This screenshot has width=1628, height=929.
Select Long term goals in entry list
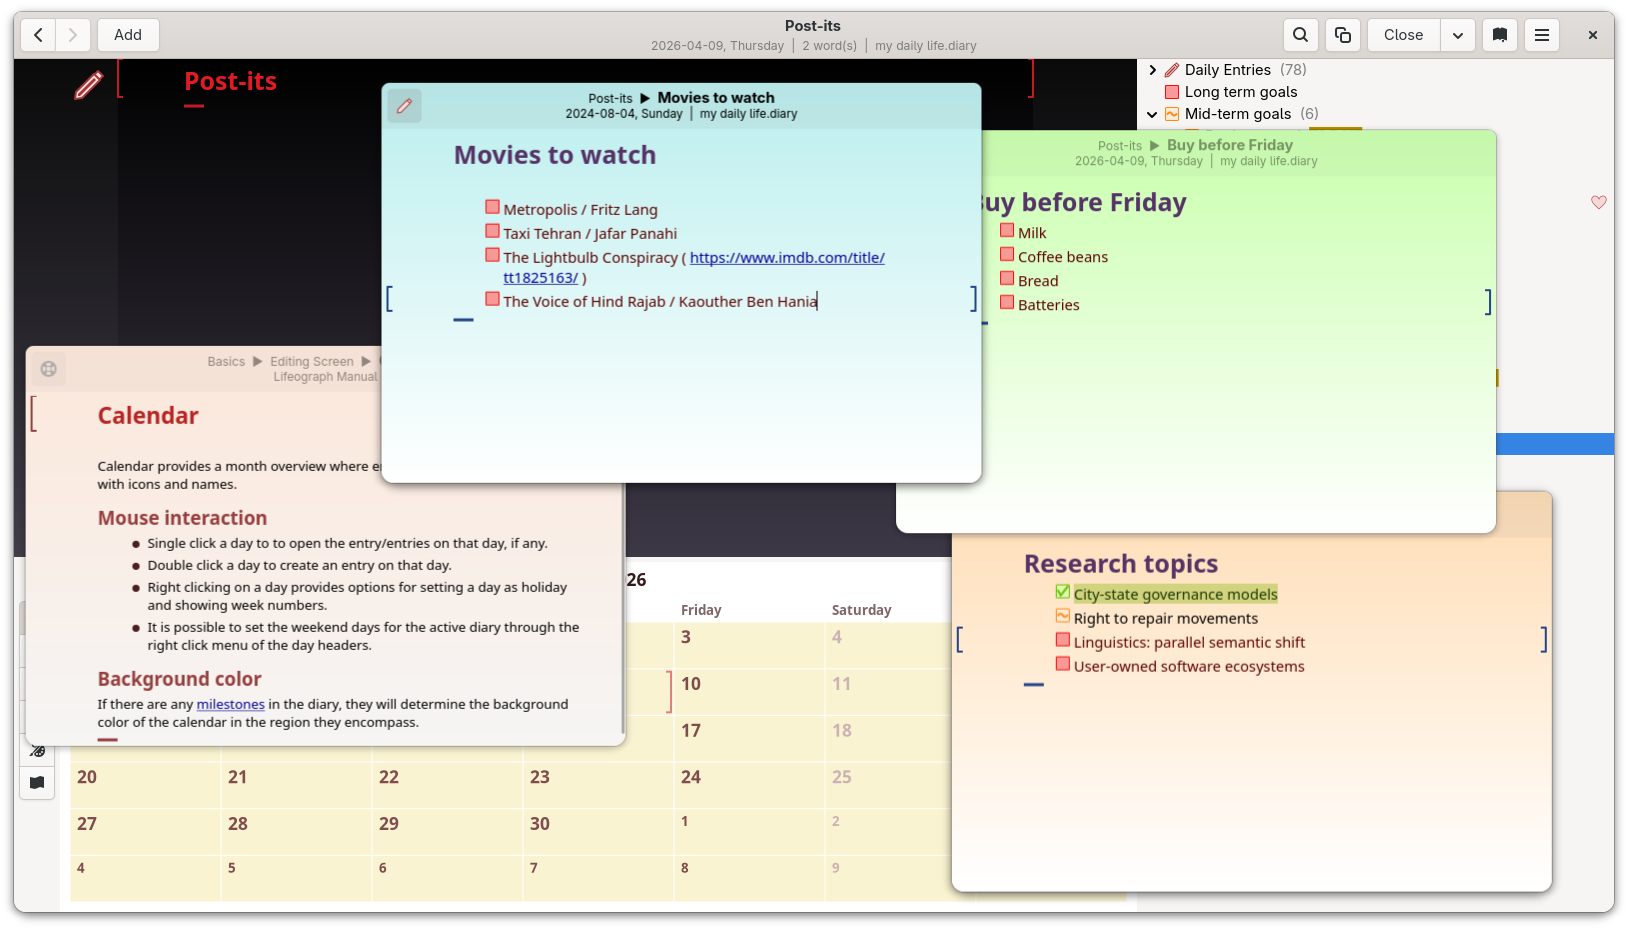point(1241,92)
